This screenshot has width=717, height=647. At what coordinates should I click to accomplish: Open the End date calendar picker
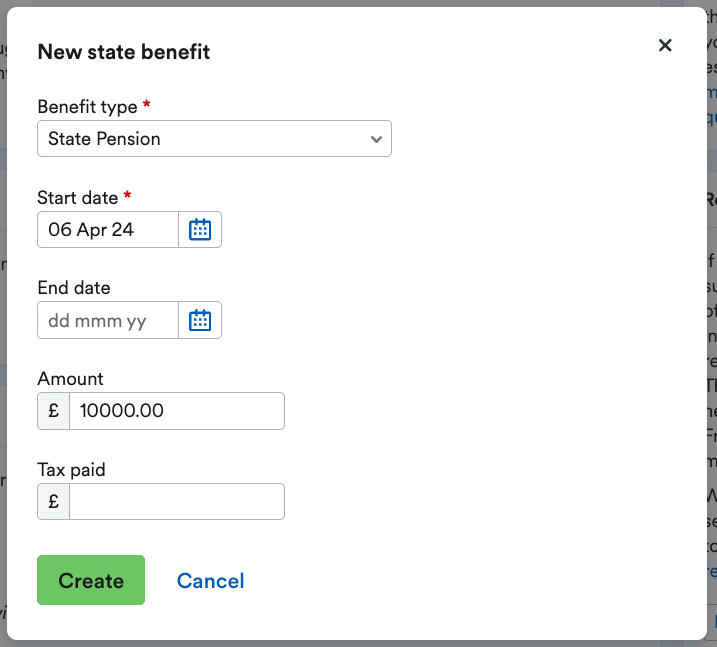(x=200, y=320)
